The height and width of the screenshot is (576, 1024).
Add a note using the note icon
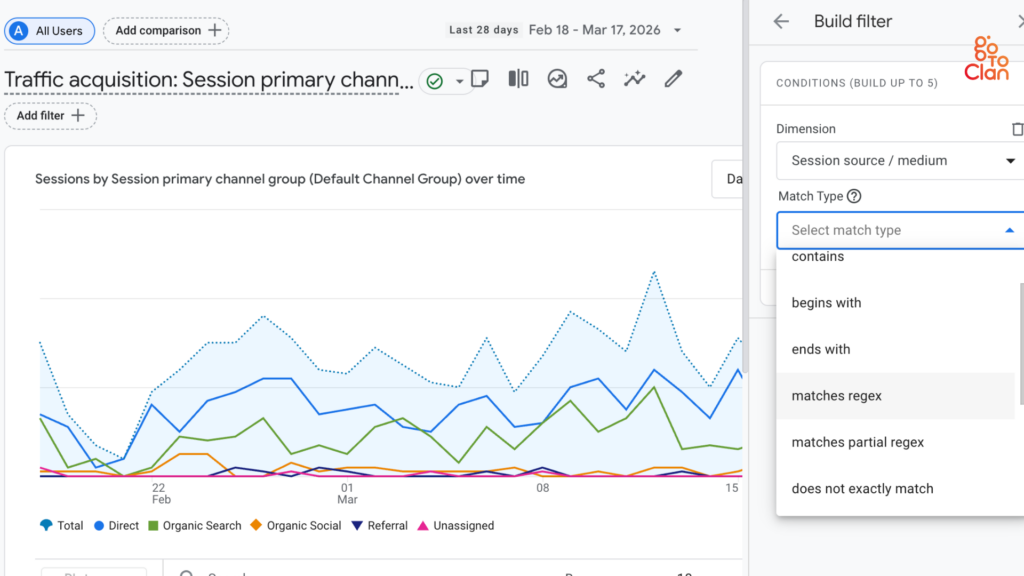pos(479,78)
